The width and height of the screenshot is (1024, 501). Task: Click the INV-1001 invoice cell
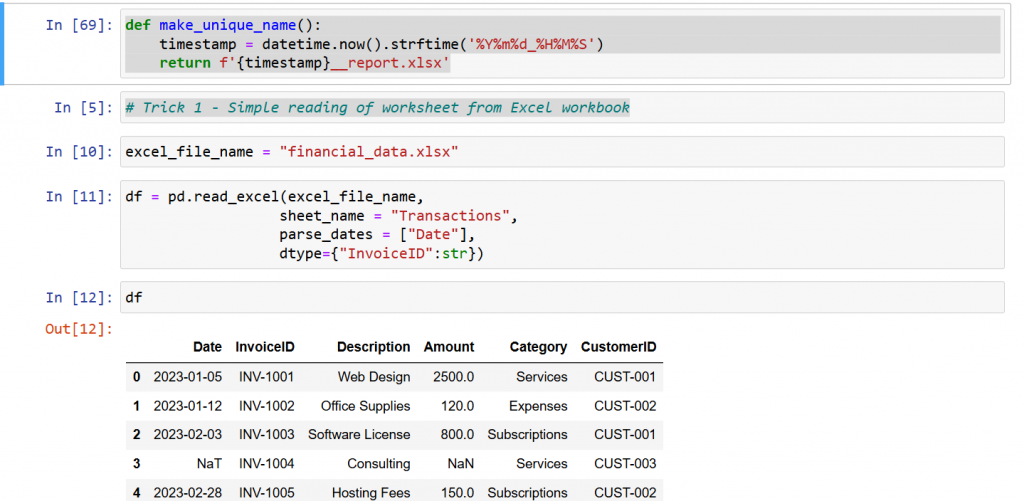(x=266, y=377)
